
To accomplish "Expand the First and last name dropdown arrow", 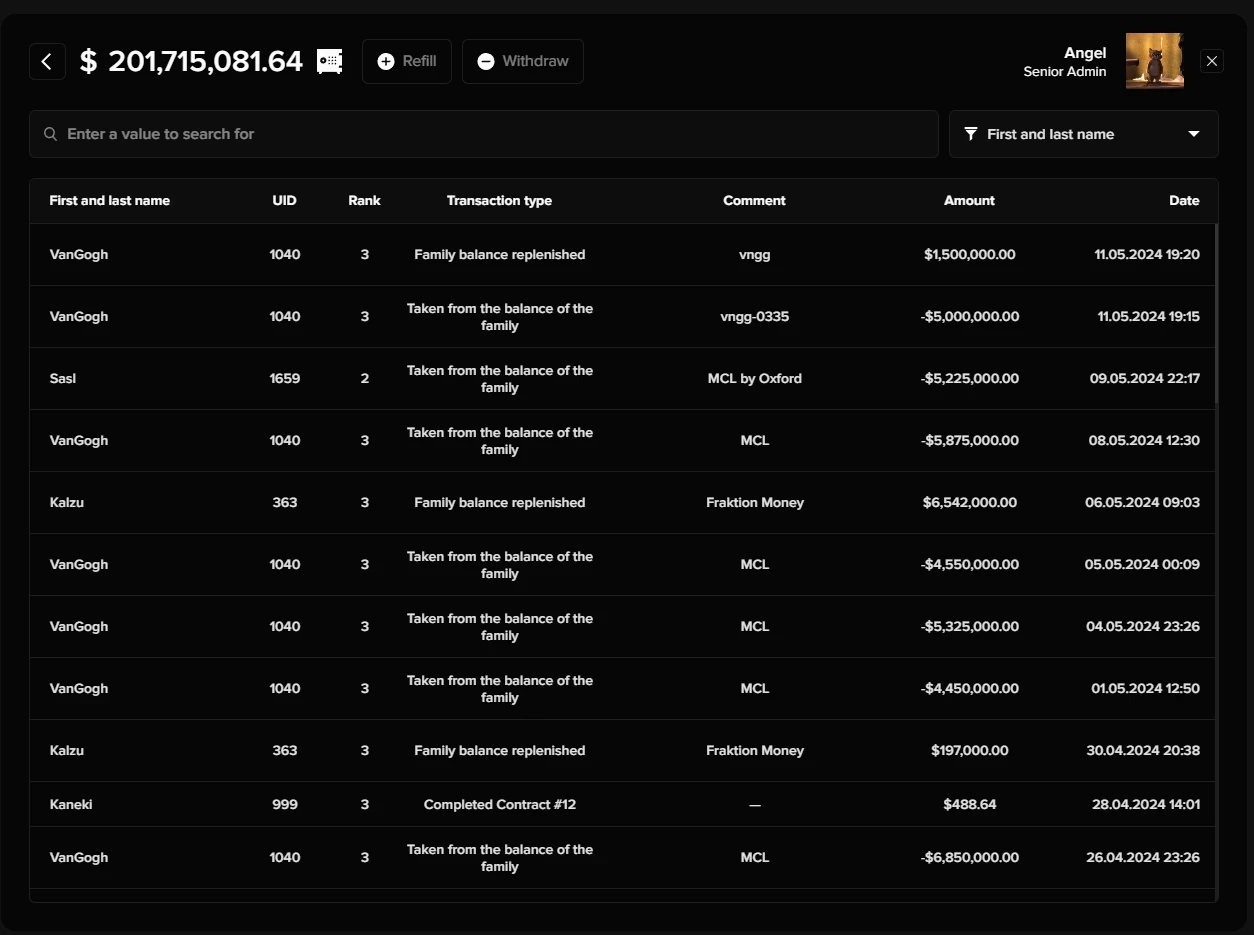I will click(1193, 134).
